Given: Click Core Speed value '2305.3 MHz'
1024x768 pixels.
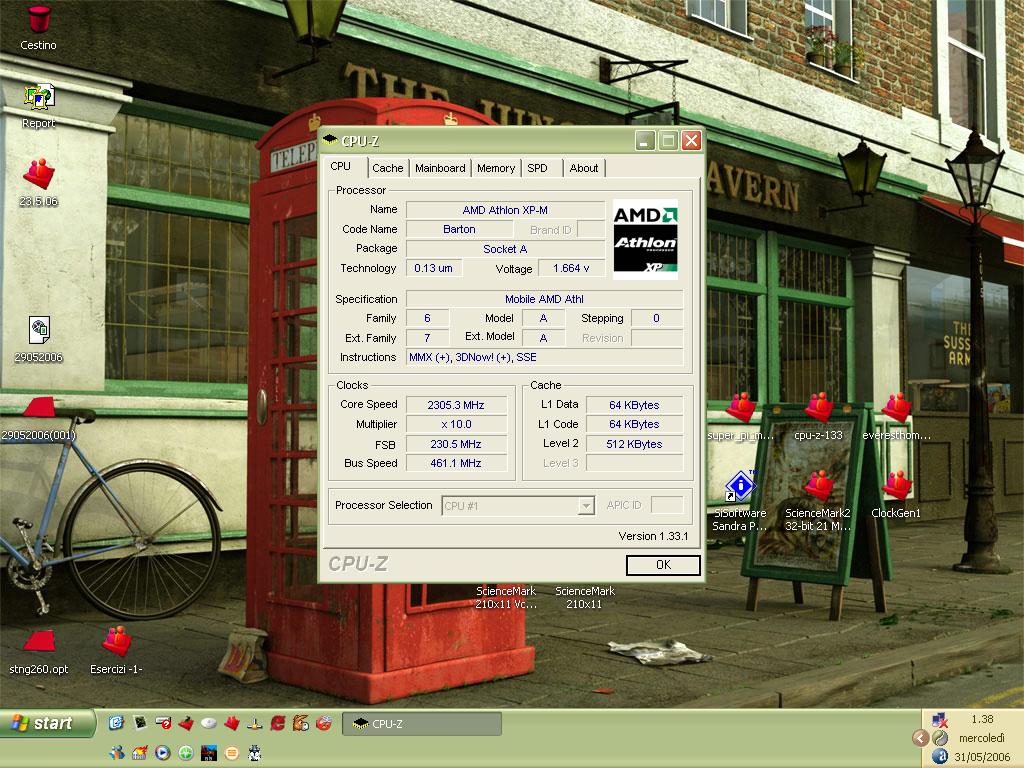Looking at the screenshot, I should tap(456, 405).
